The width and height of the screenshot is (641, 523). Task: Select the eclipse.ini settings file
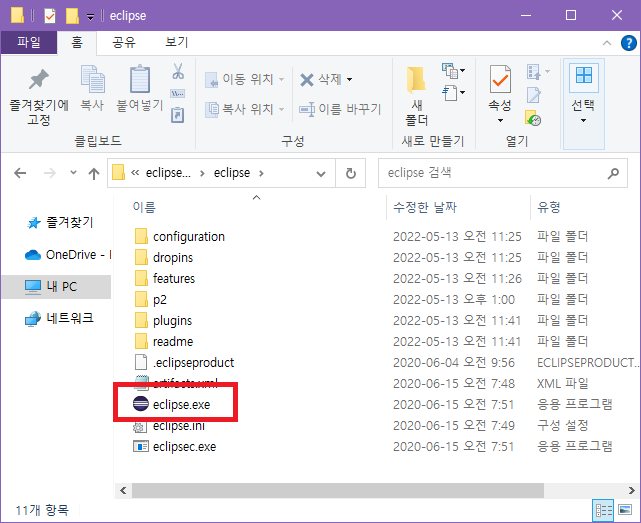178,426
